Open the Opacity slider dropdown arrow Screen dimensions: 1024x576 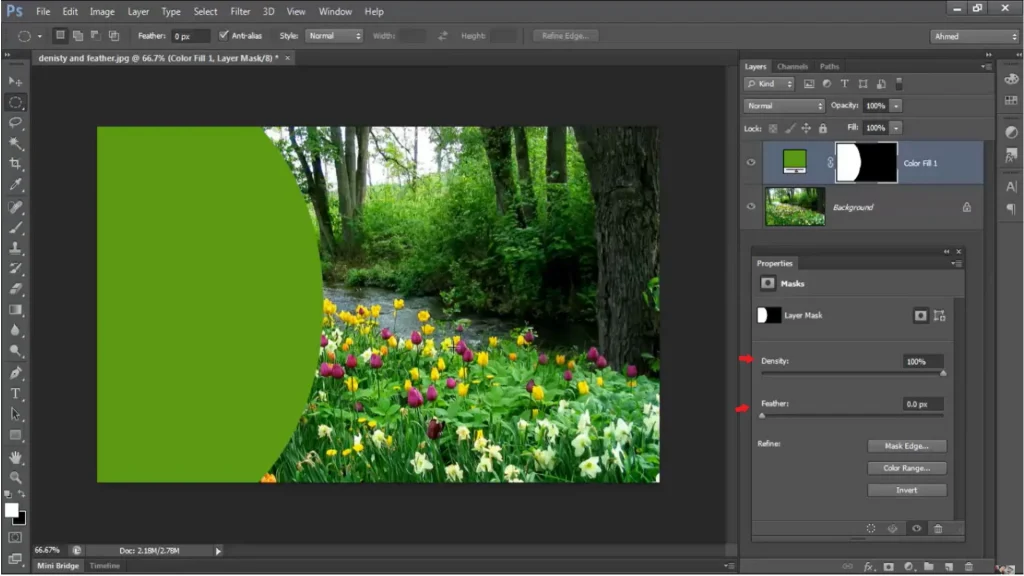896,106
